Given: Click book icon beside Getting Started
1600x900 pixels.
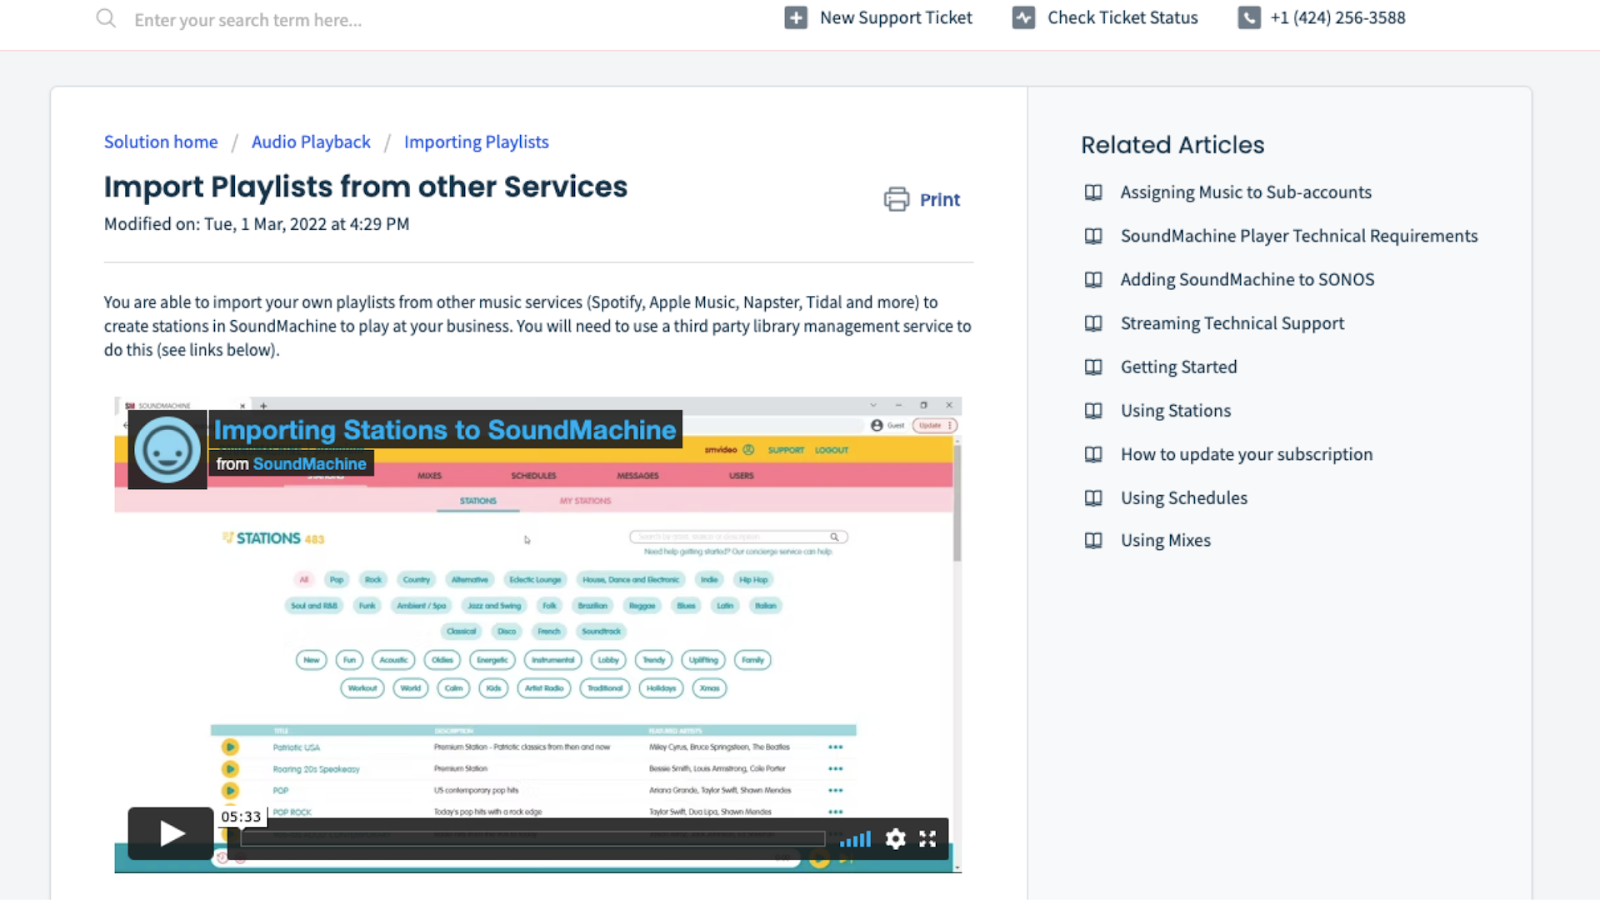Looking at the screenshot, I should pyautogui.click(x=1094, y=367).
